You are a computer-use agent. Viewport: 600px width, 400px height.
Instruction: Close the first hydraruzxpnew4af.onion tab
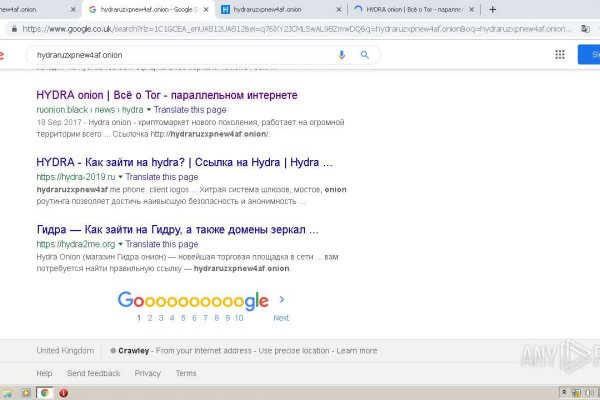click(75, 8)
